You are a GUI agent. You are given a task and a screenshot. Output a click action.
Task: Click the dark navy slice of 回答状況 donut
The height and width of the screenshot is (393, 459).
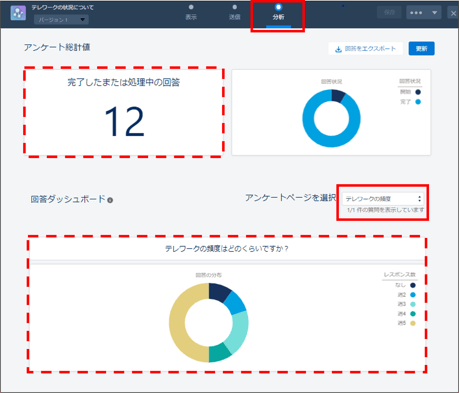pos(337,96)
